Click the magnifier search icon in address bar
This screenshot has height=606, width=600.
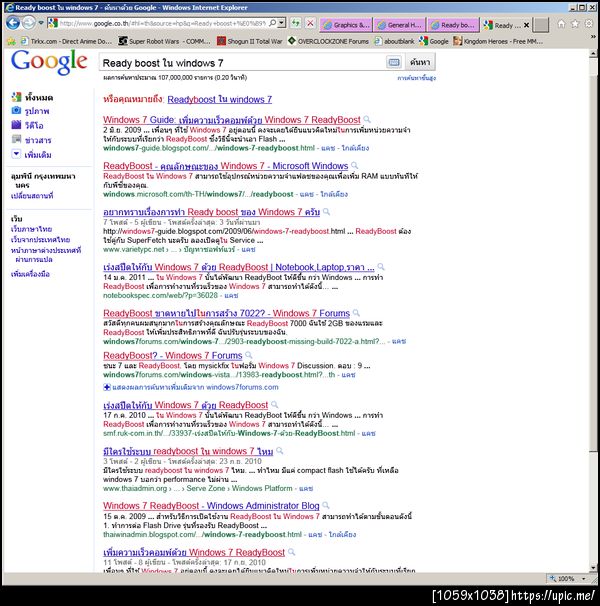pyautogui.click(x=273, y=23)
